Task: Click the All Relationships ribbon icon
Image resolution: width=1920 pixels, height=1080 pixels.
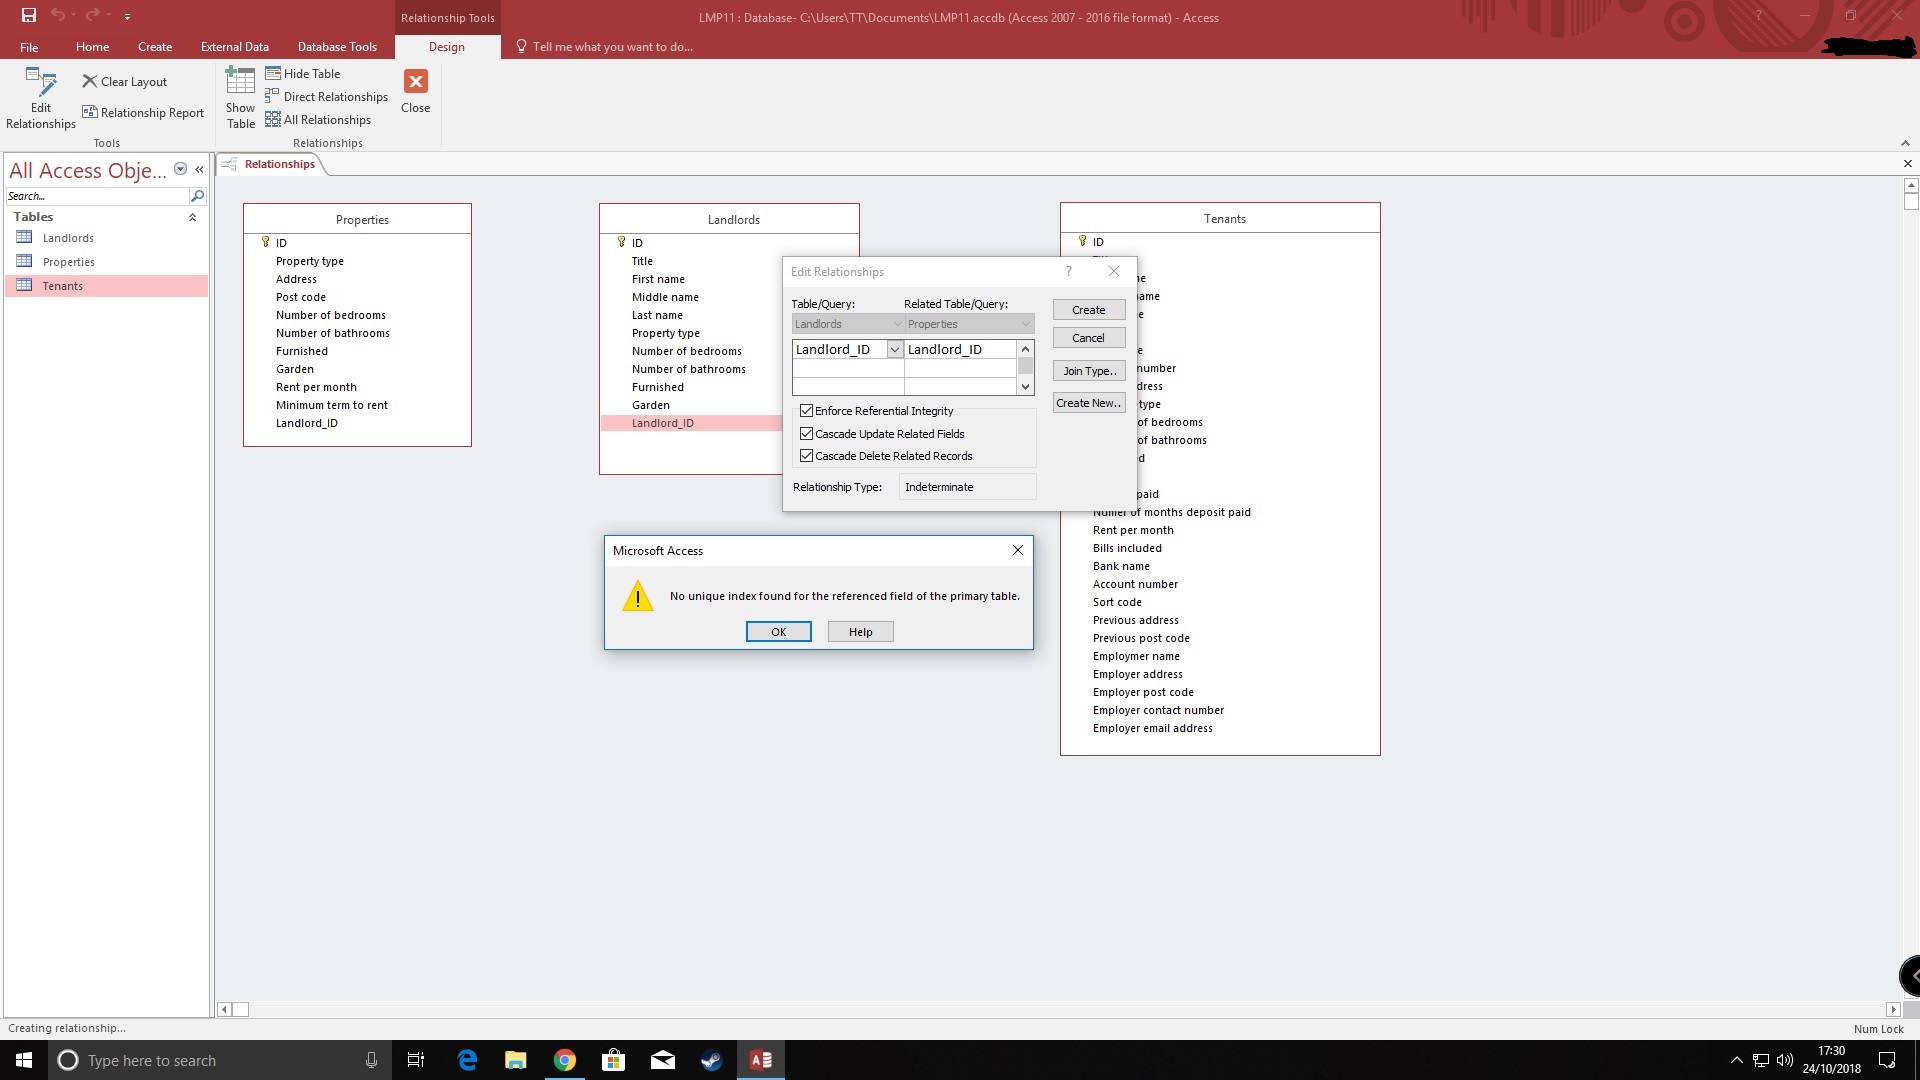Action: 272,120
